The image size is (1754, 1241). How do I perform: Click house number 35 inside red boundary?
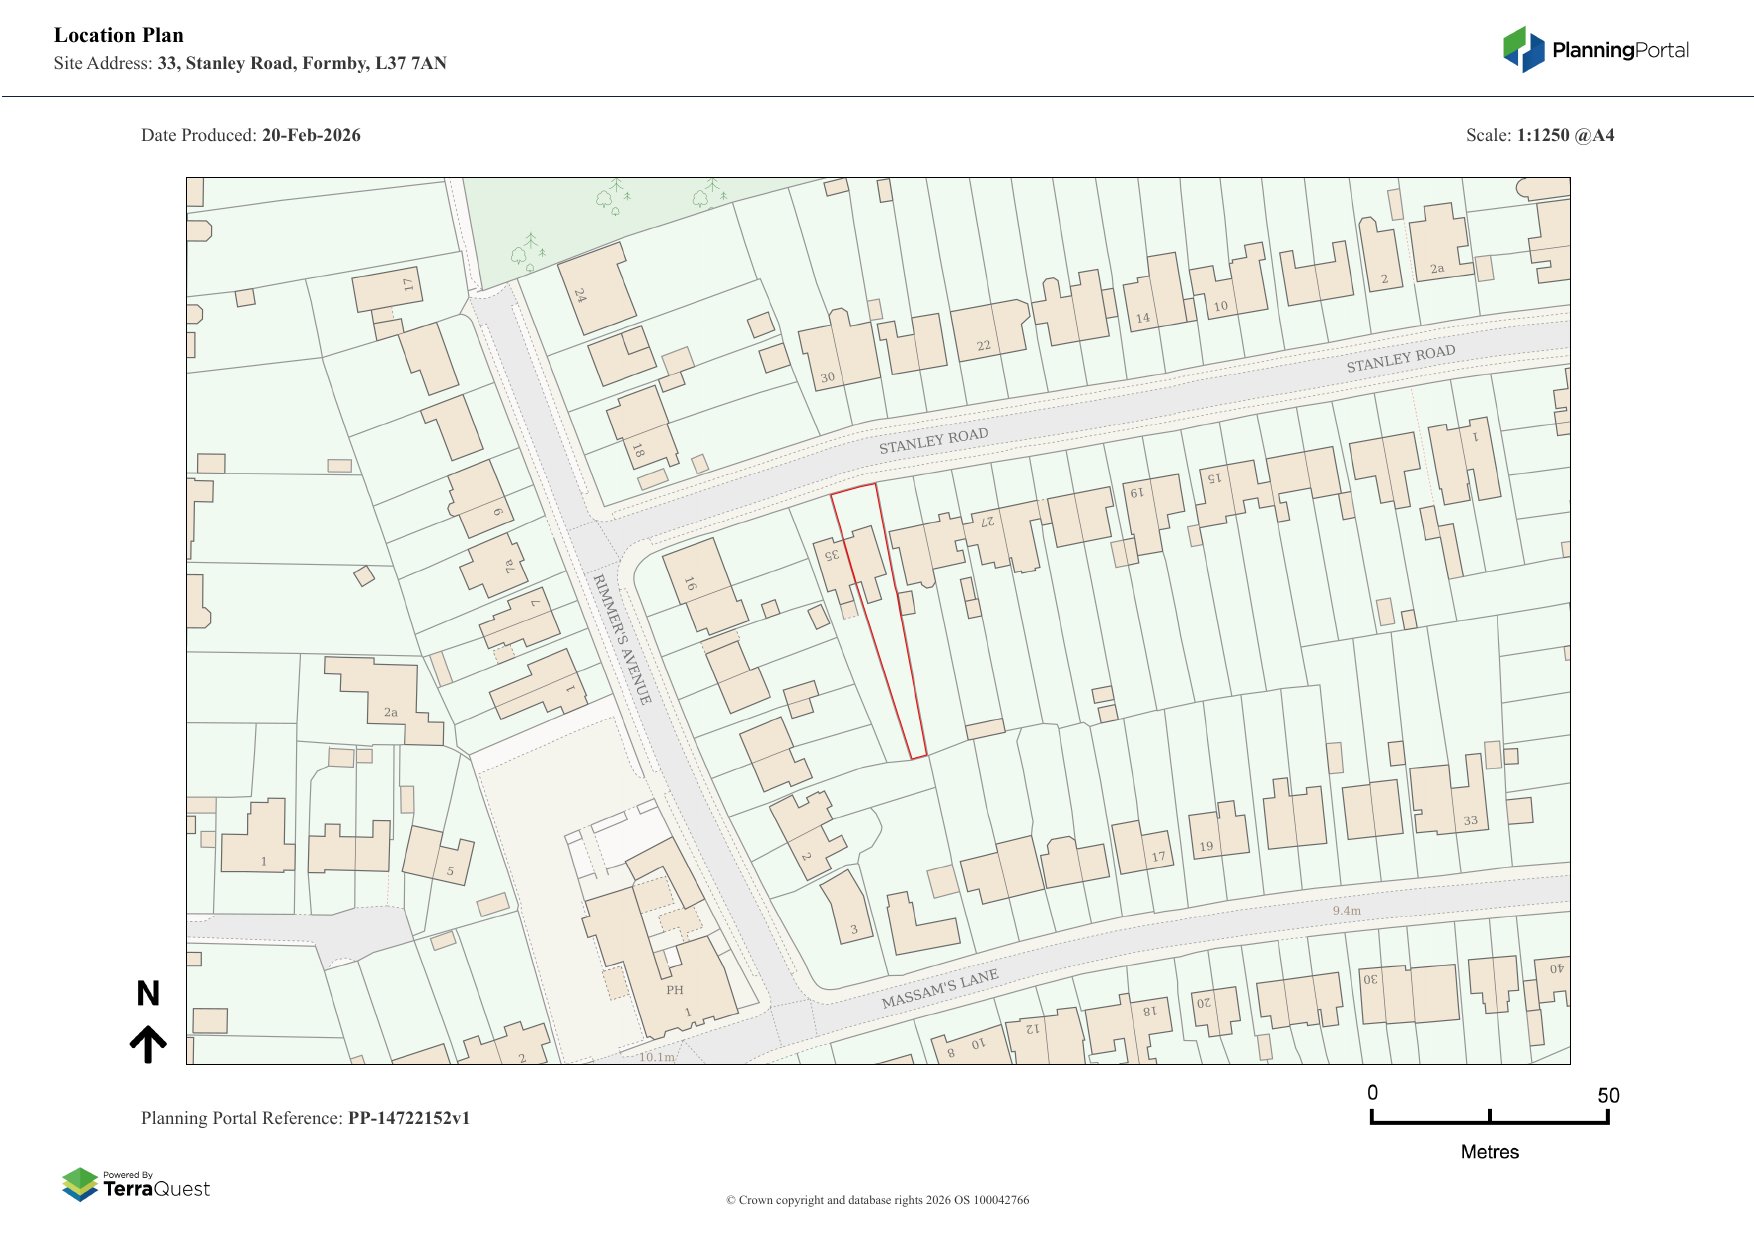(x=830, y=554)
